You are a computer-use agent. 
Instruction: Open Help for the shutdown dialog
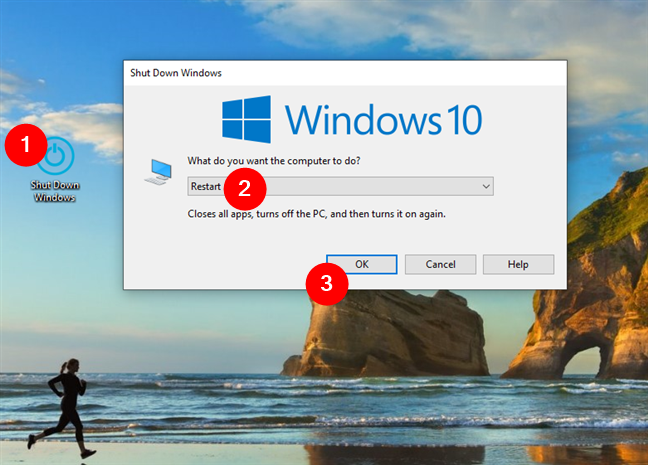click(518, 264)
